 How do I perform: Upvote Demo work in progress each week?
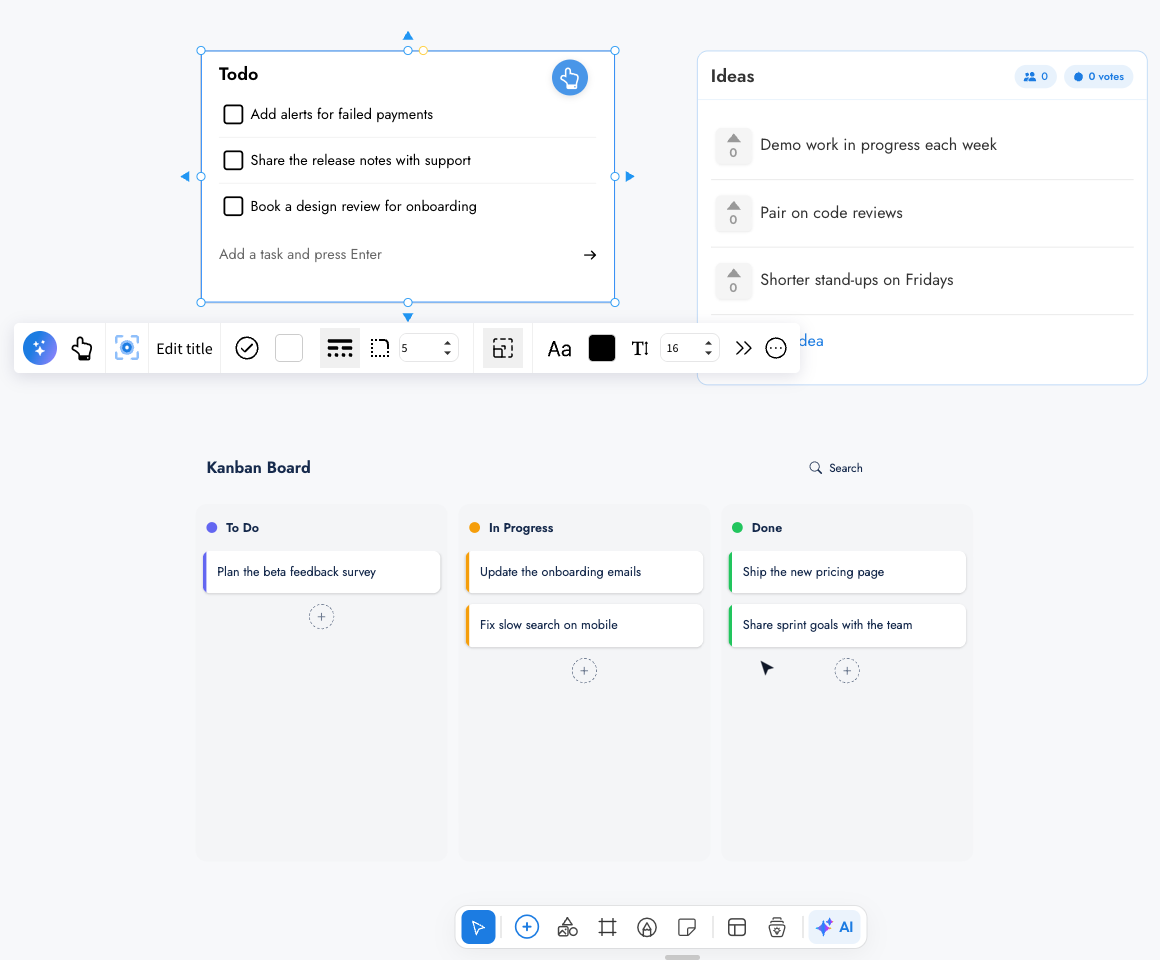click(x=733, y=146)
